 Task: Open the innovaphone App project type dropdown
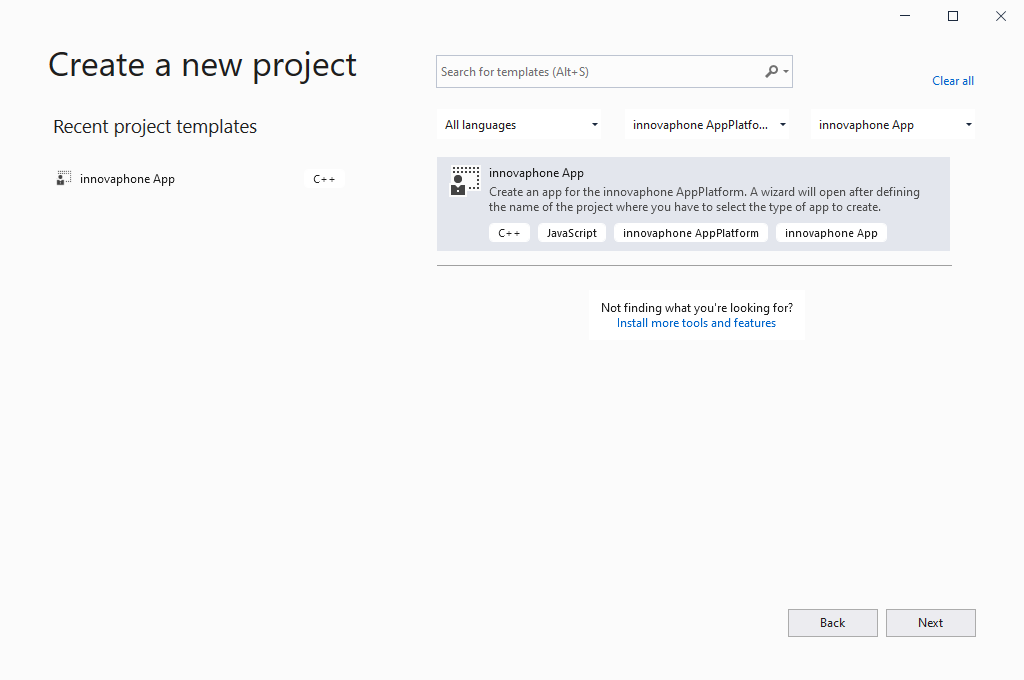pos(893,125)
